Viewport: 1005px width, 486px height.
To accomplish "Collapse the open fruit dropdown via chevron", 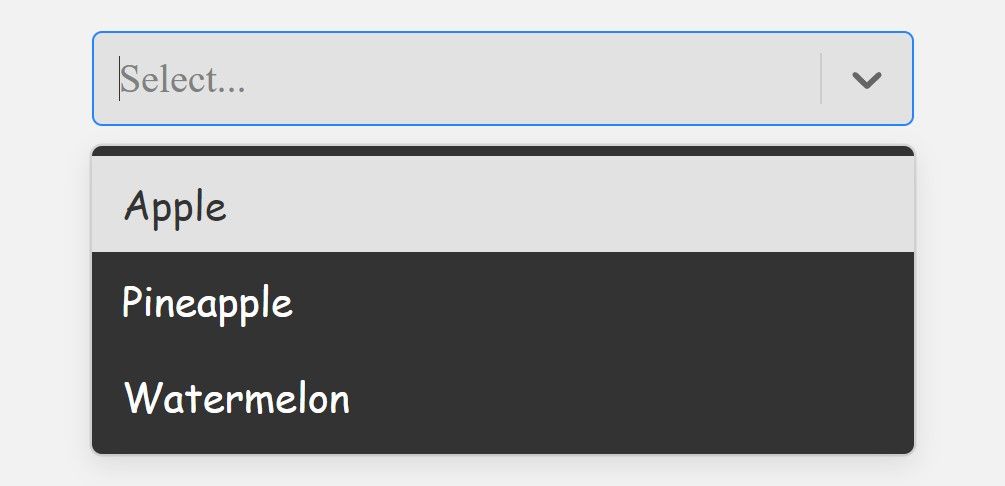I will pos(866,80).
